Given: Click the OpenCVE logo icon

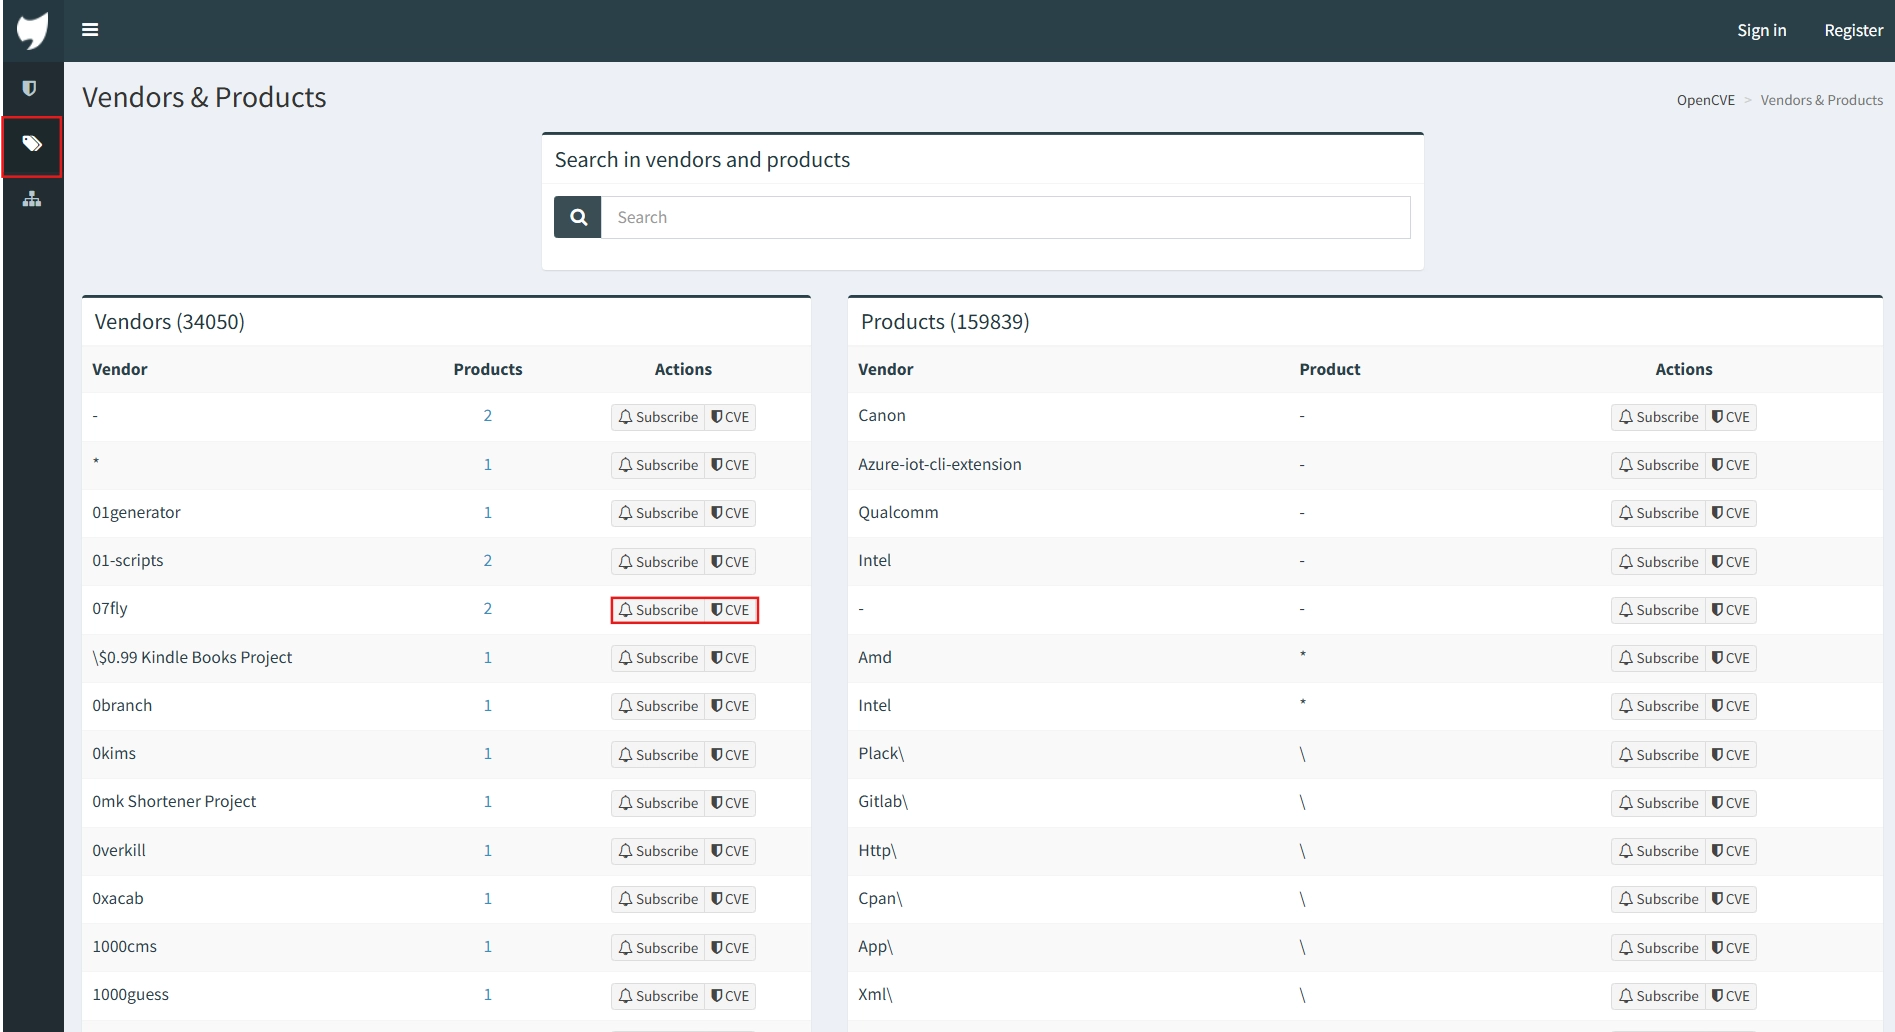Looking at the screenshot, I should (x=32, y=30).
